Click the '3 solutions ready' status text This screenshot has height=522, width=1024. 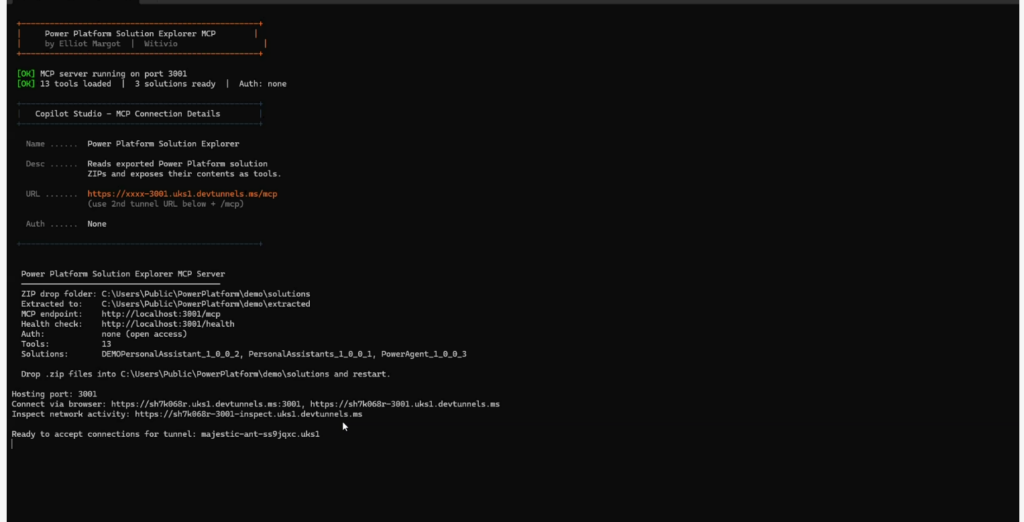point(175,84)
